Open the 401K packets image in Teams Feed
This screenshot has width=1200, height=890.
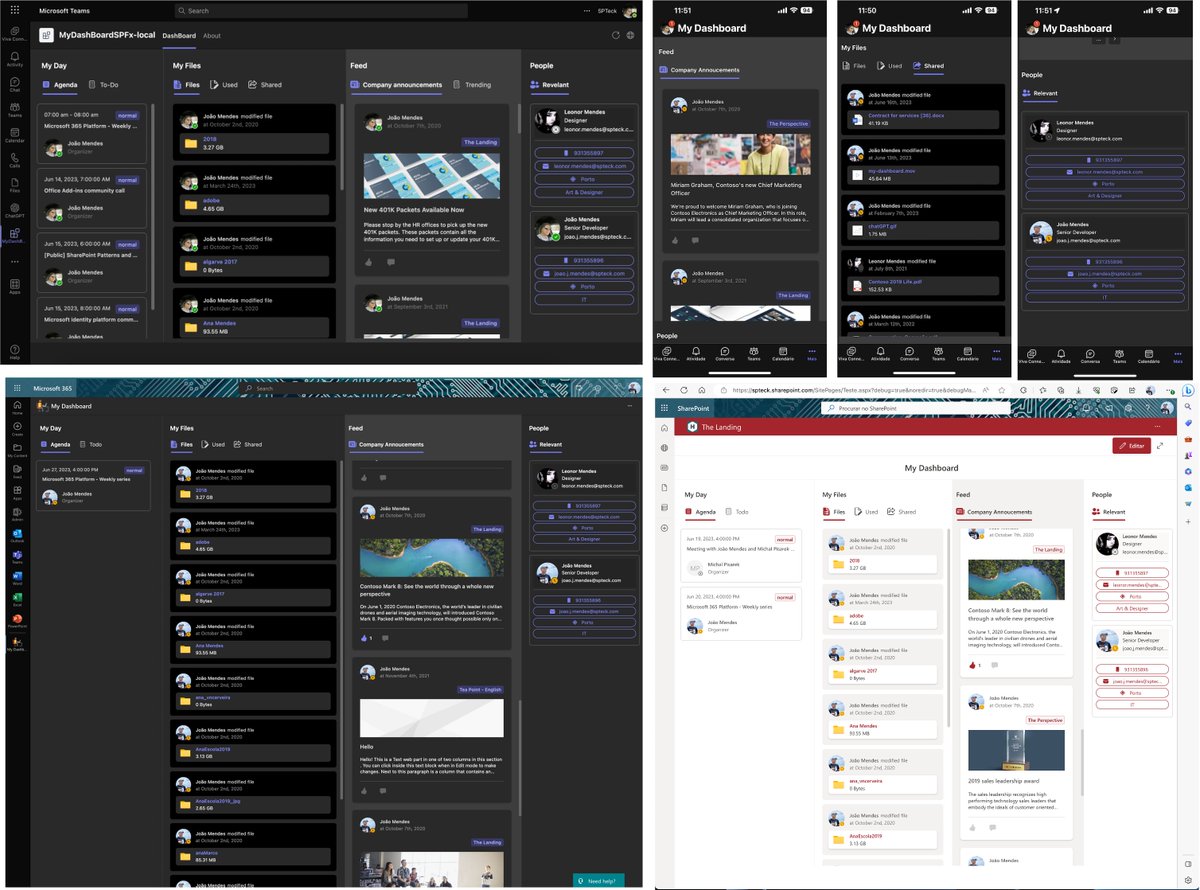coord(432,175)
